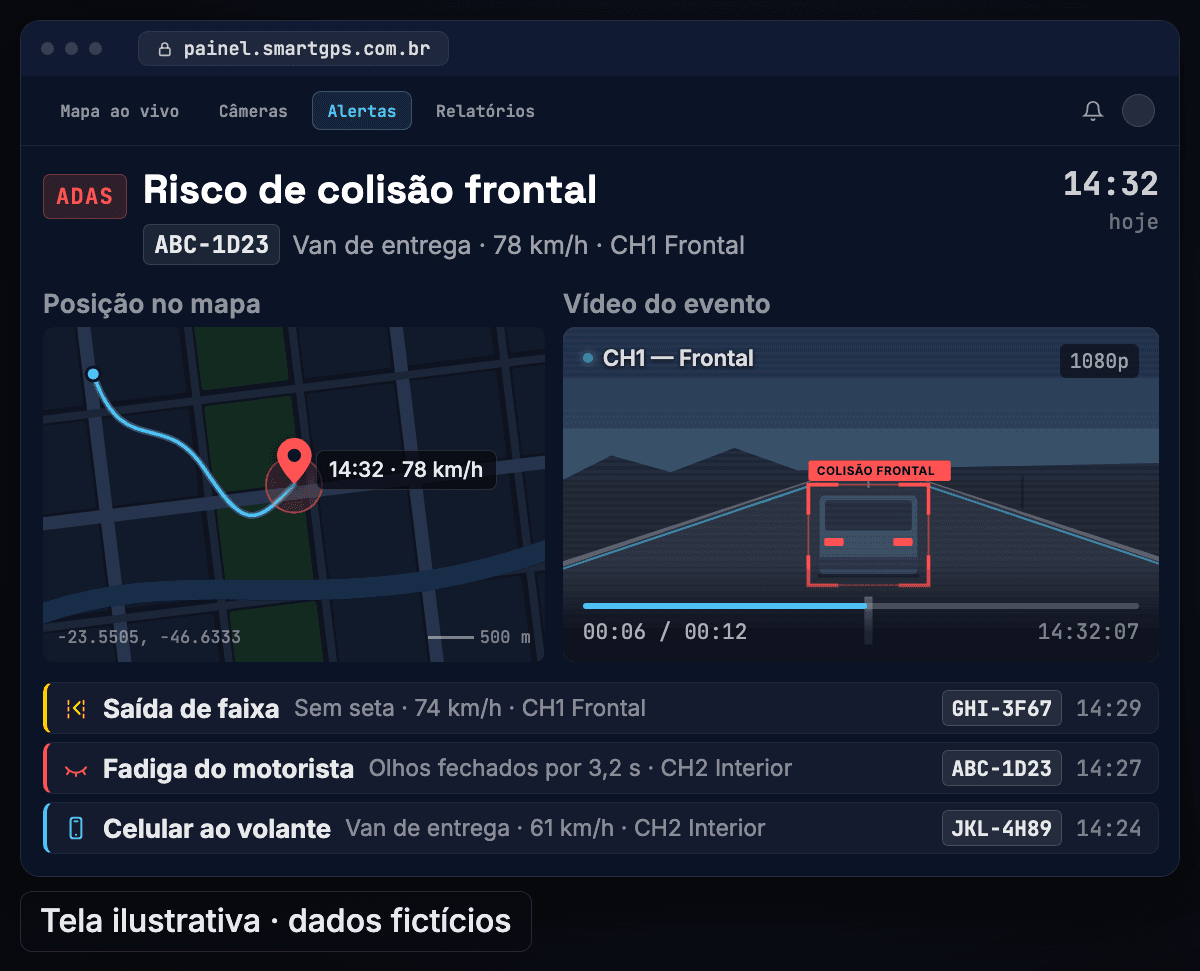This screenshot has width=1200, height=971.
Task: Click the 00:06 / 00:12 video time
Action: pos(665,632)
